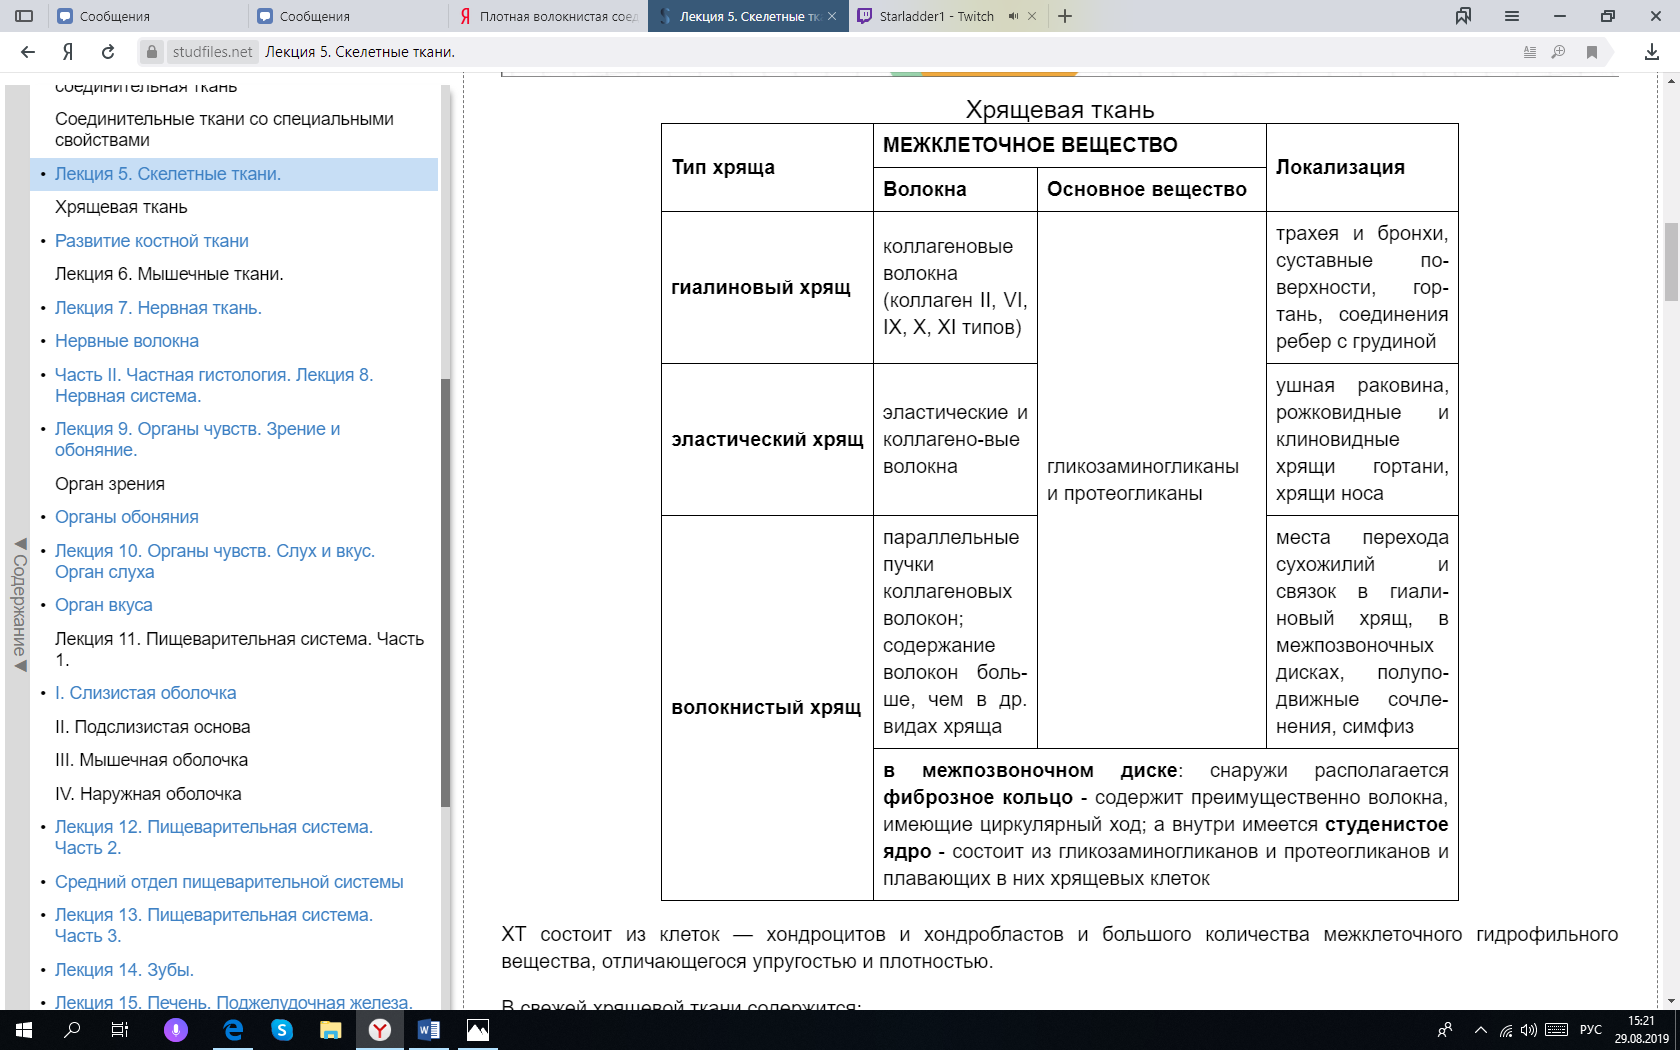The image size is (1680, 1050).
Task: Open the Yandex browser main menu
Action: [1512, 16]
